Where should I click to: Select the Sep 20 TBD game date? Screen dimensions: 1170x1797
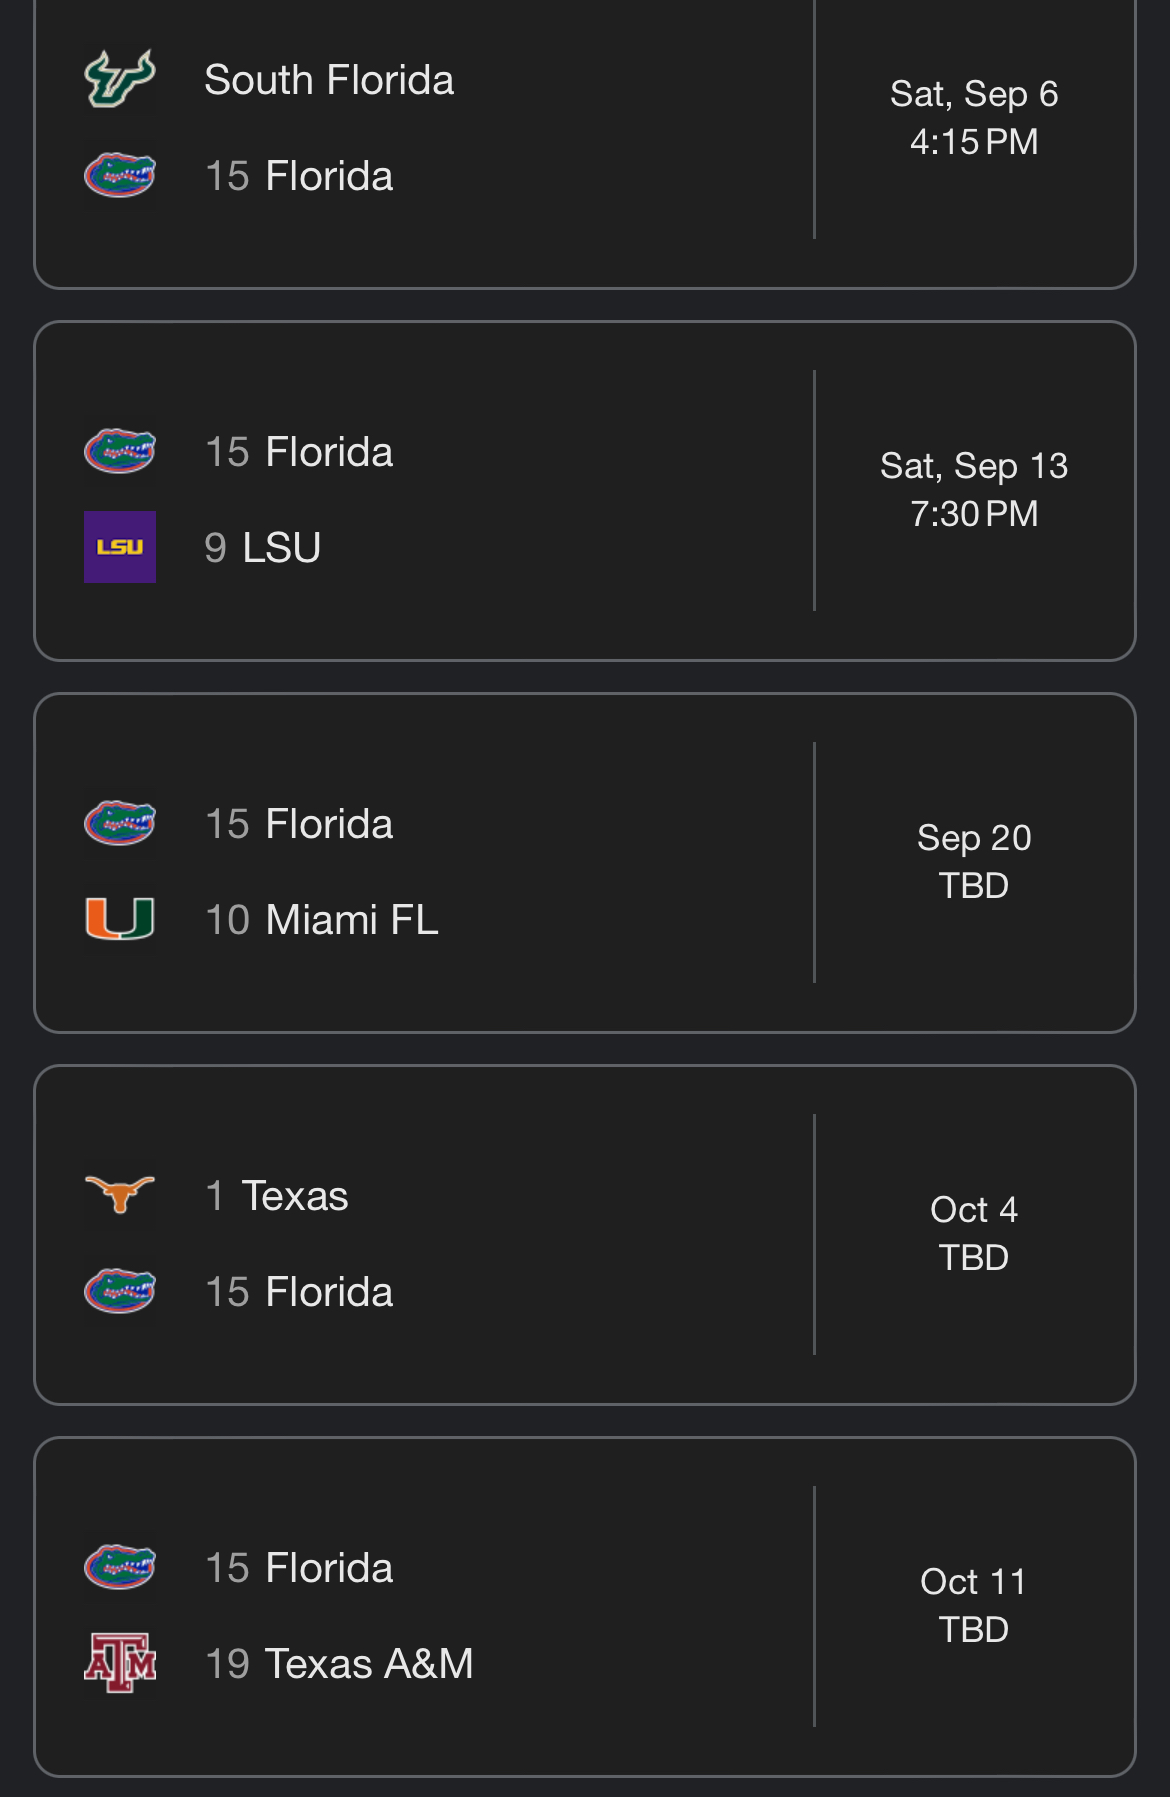(974, 862)
